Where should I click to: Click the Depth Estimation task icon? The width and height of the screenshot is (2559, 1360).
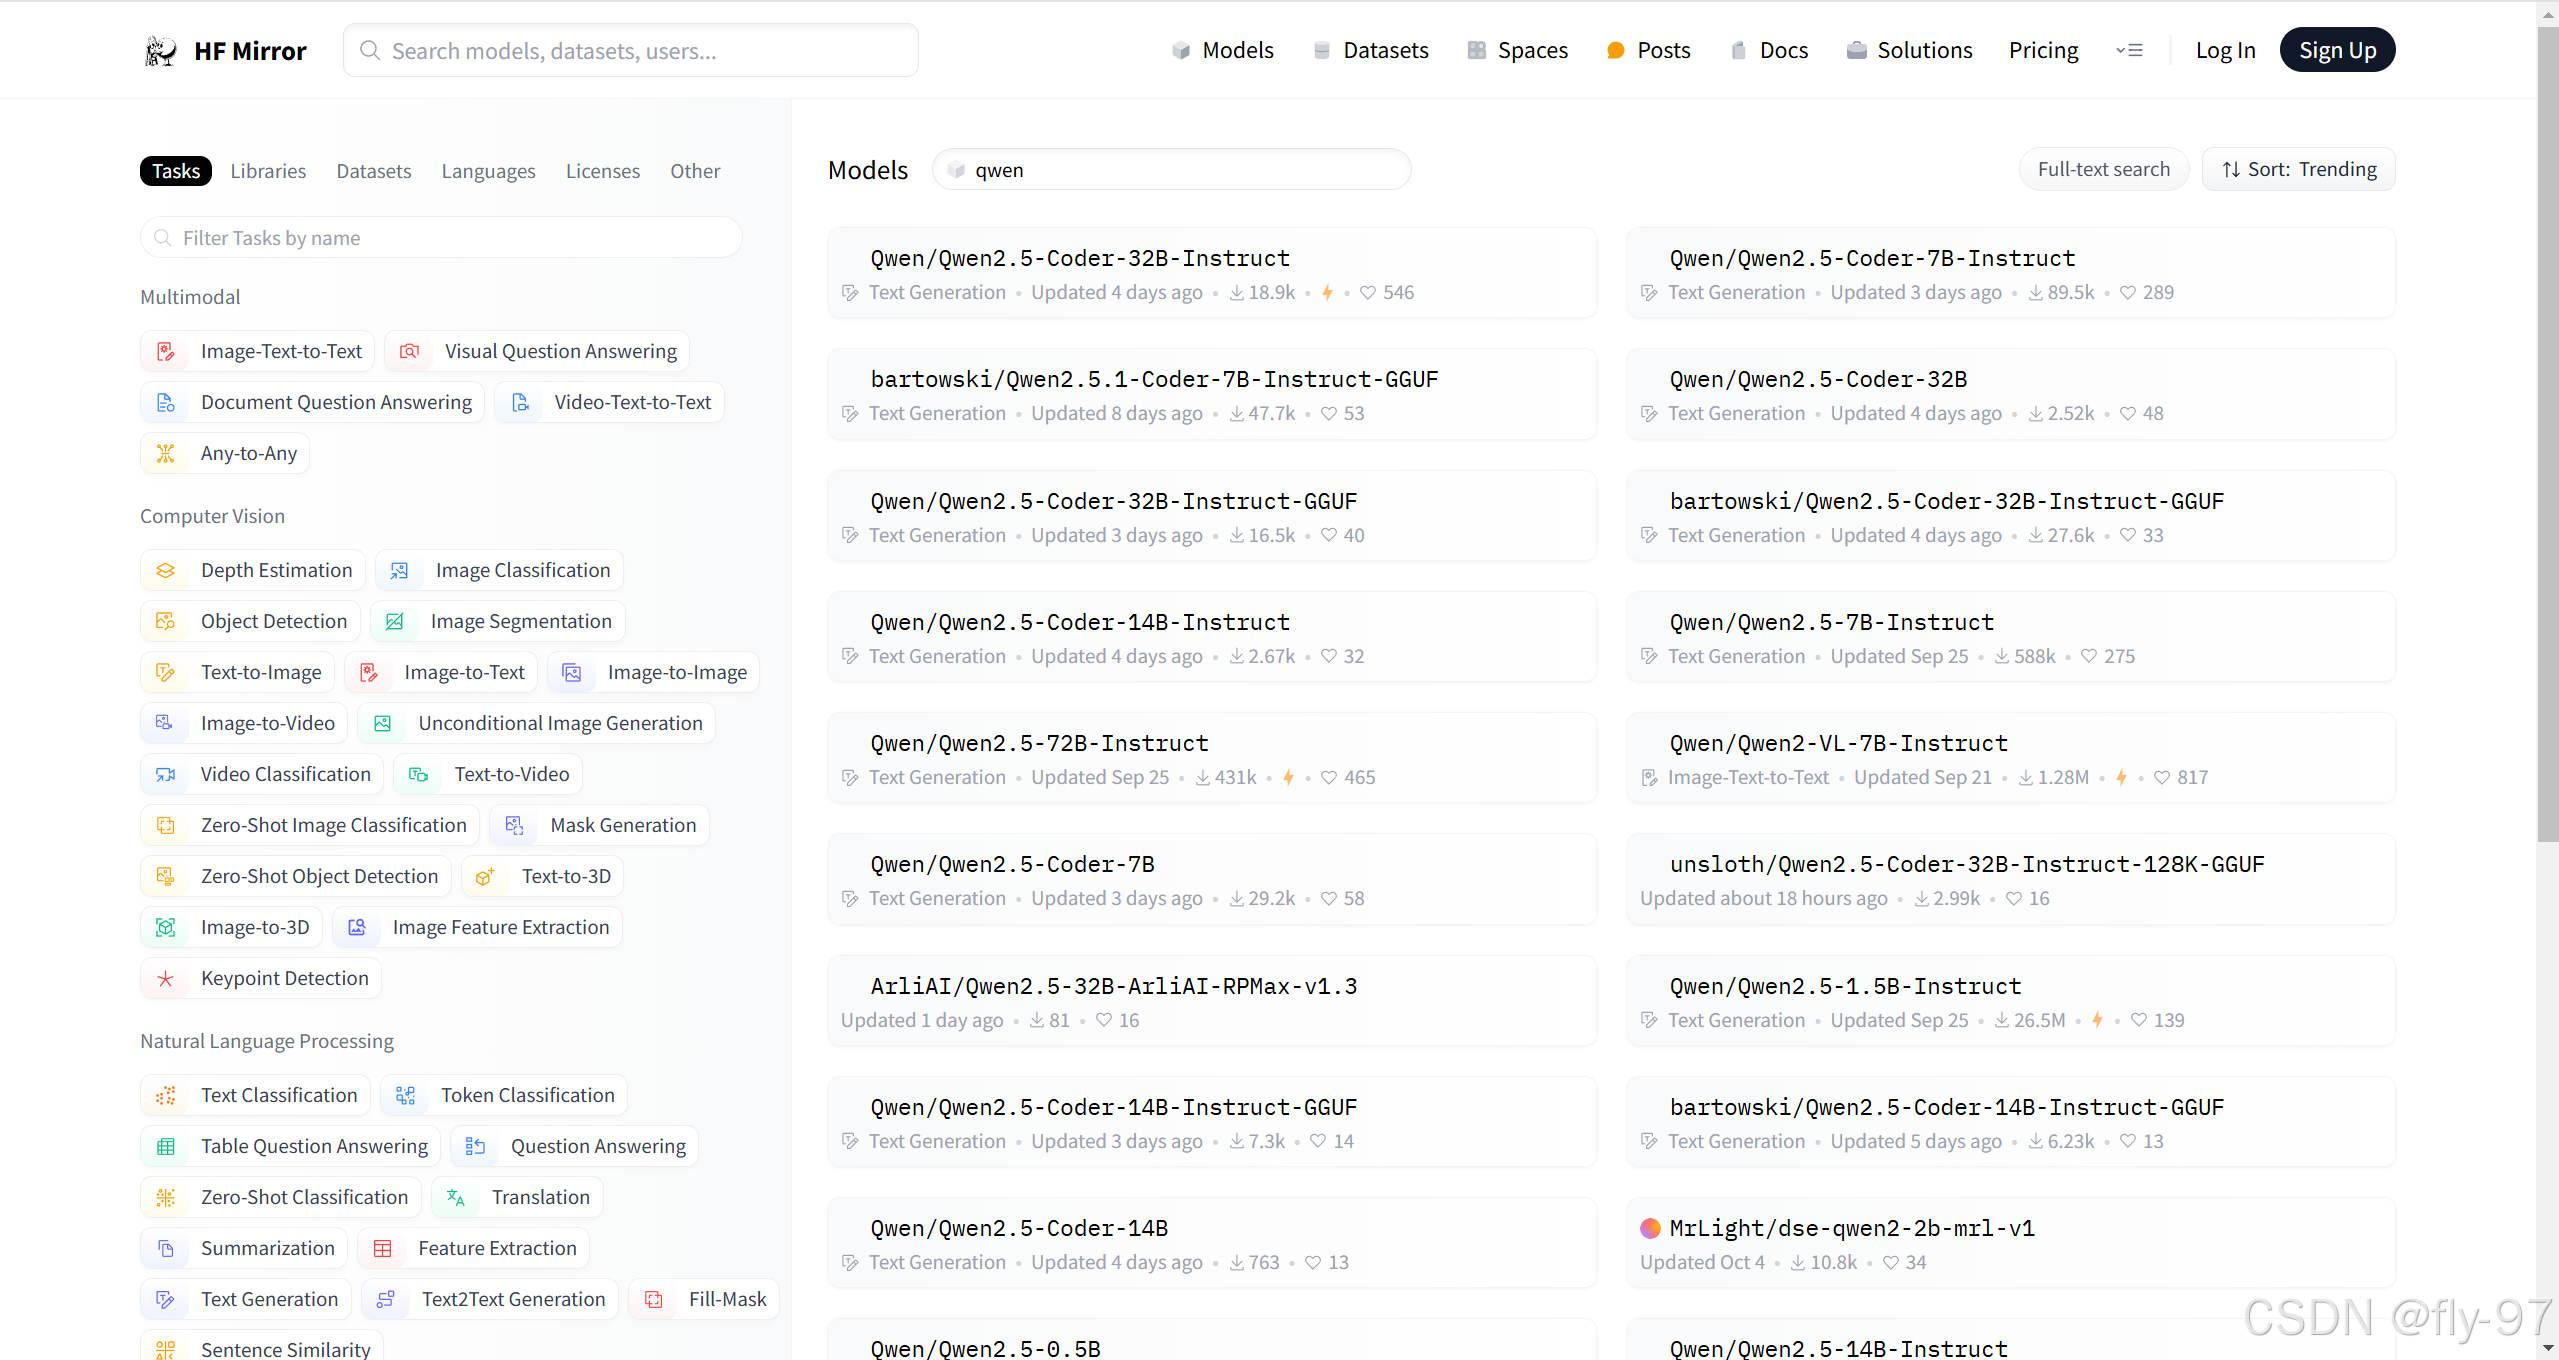pos(166,570)
